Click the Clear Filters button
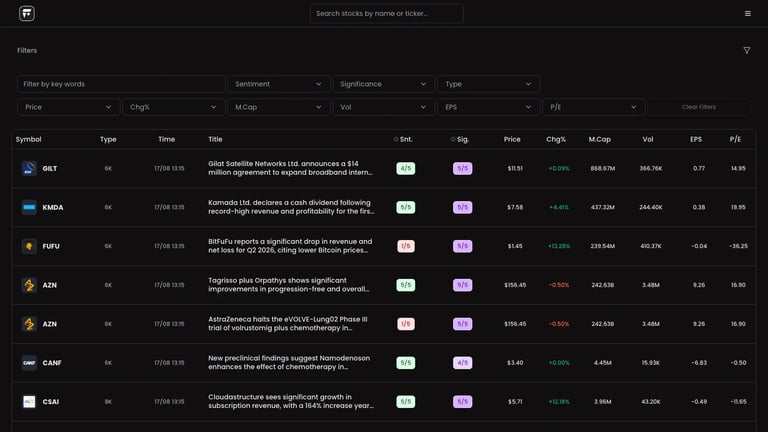Image resolution: width=768 pixels, height=432 pixels. 699,107
